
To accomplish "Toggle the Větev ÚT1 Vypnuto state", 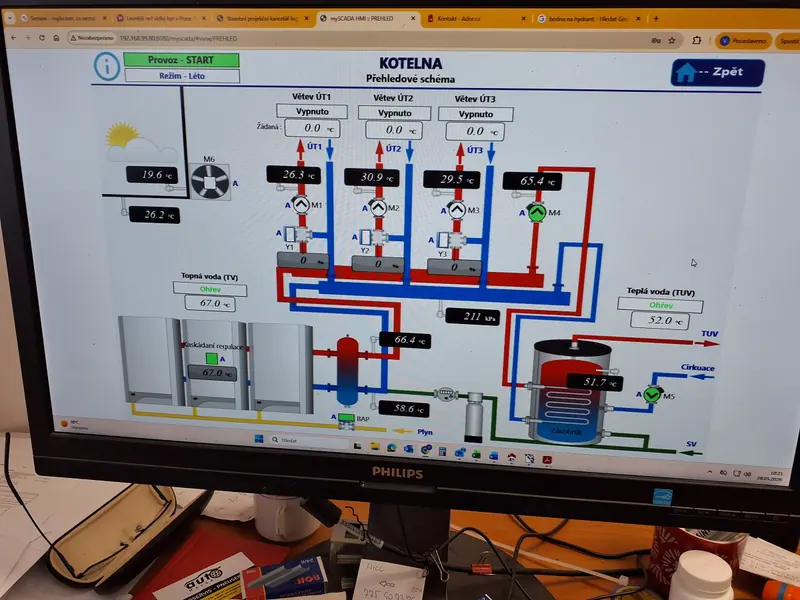I will click(x=312, y=111).
